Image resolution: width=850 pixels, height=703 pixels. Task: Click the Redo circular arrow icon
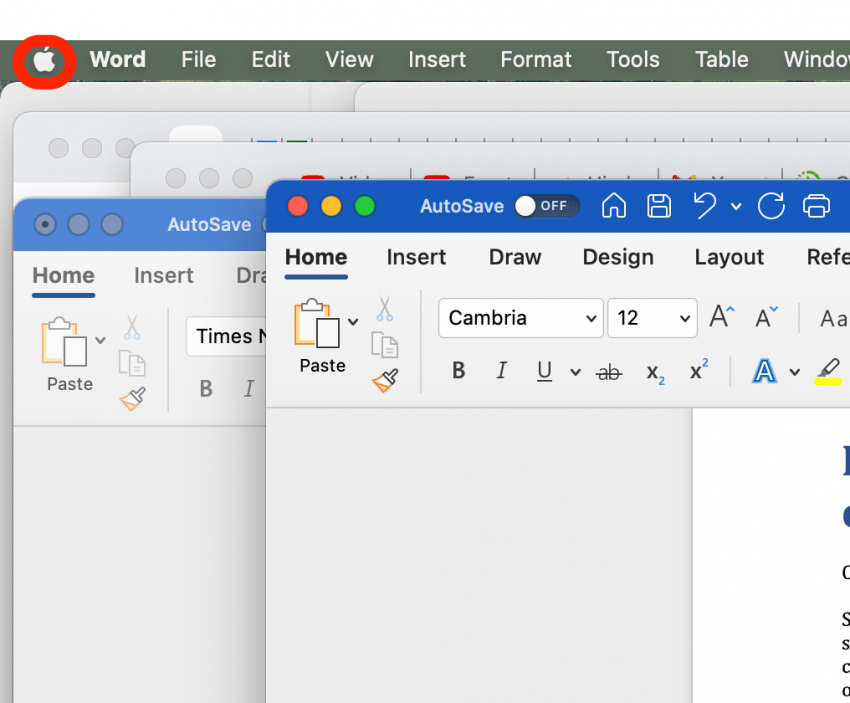[771, 206]
